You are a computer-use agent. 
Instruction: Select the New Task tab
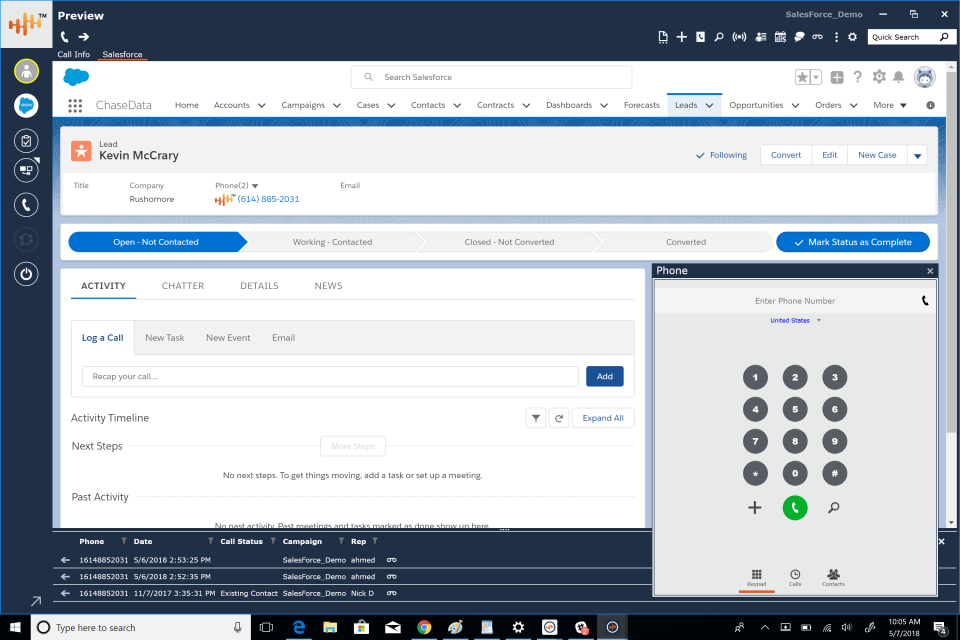[x=165, y=337]
